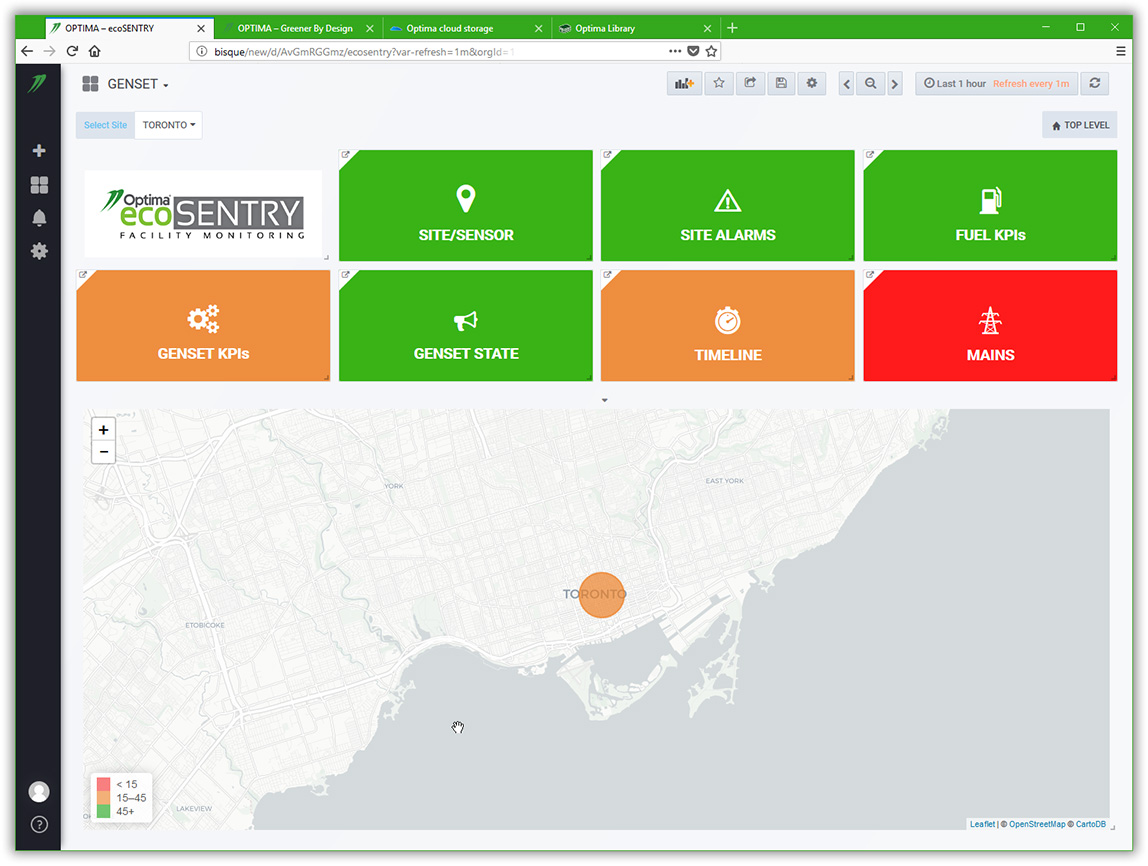The width and height of the screenshot is (1148, 866).
Task: Click site information icon in address bar
Action: click(x=202, y=51)
